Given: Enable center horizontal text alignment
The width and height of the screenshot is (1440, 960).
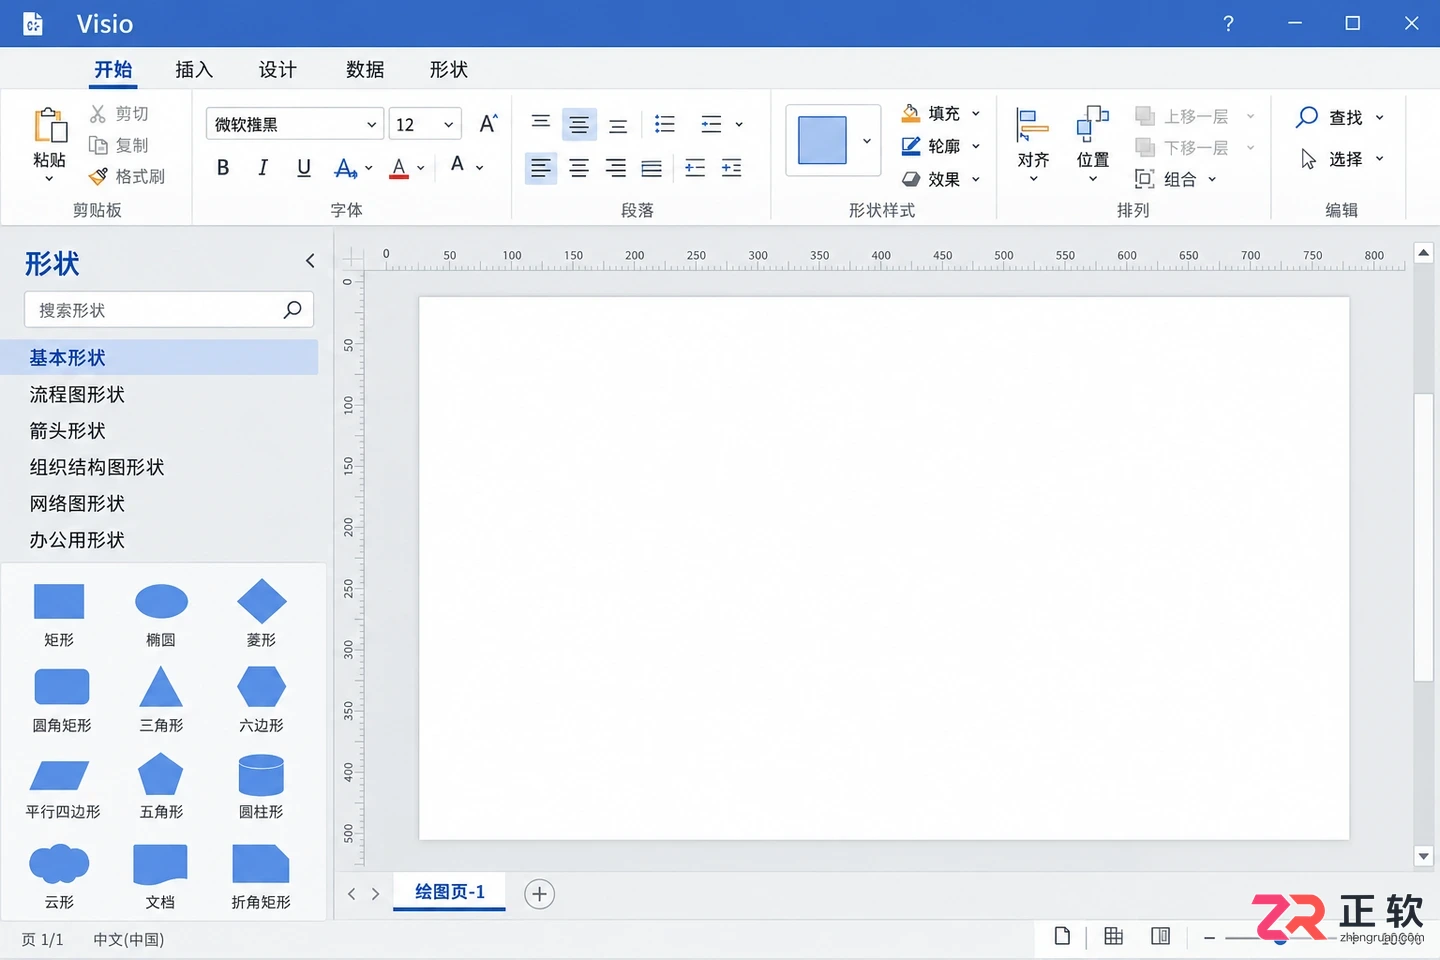Looking at the screenshot, I should (579, 168).
